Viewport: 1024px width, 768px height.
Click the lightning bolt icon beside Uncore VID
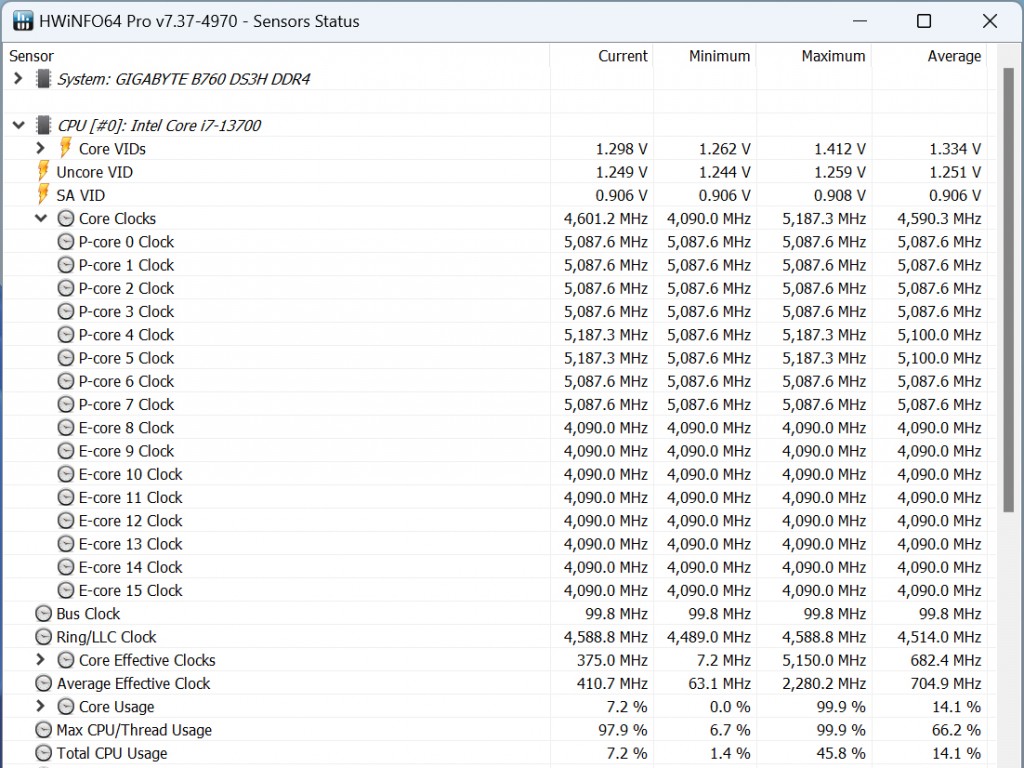[43, 172]
